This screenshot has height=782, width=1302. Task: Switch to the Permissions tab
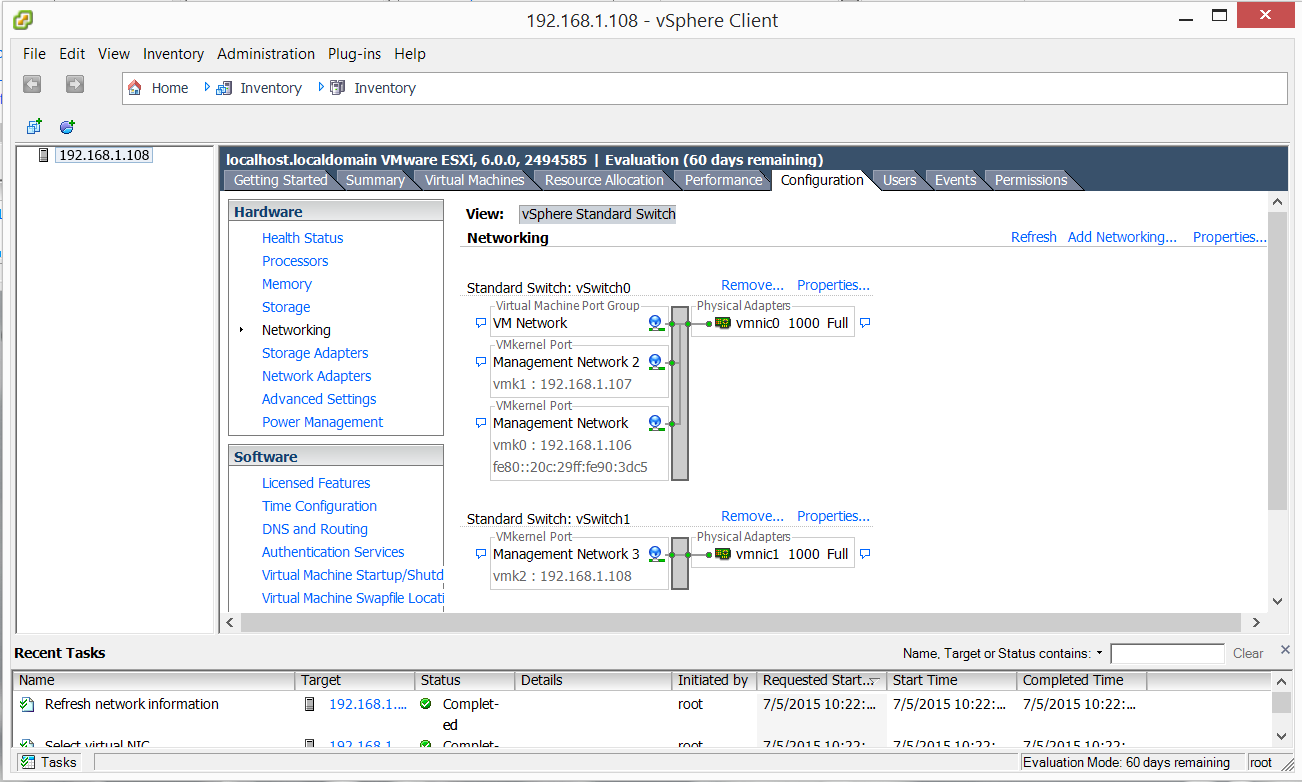[1031, 180]
